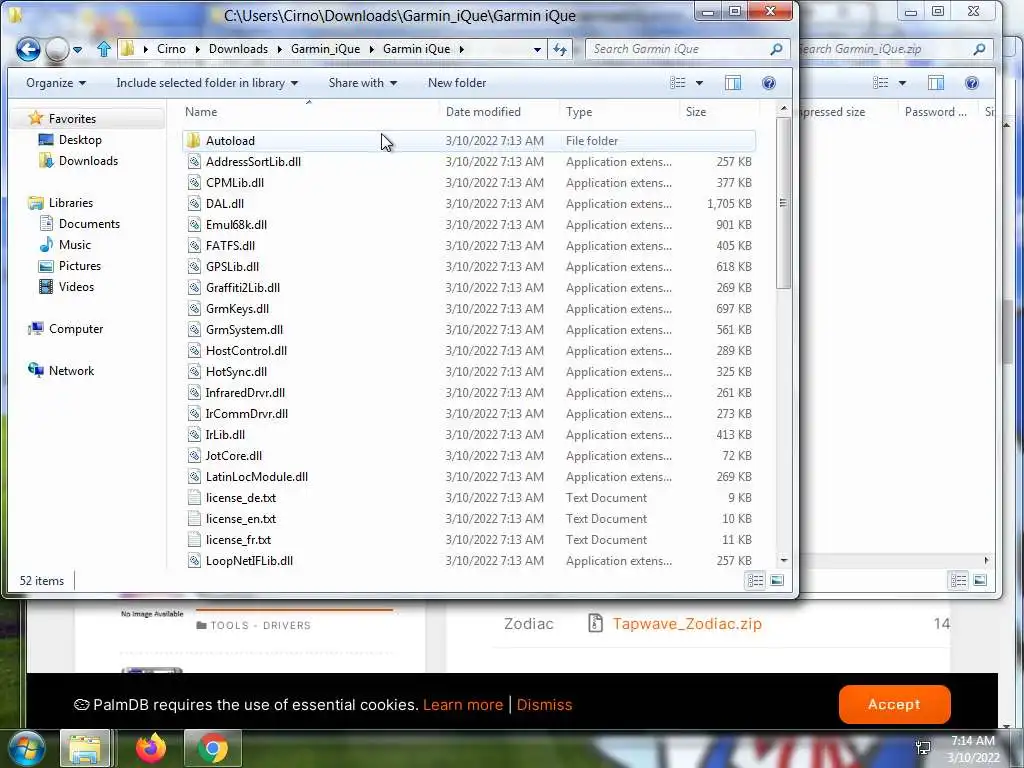Open the Share with menu
Viewport: 1024px width, 768px height.
[362, 83]
